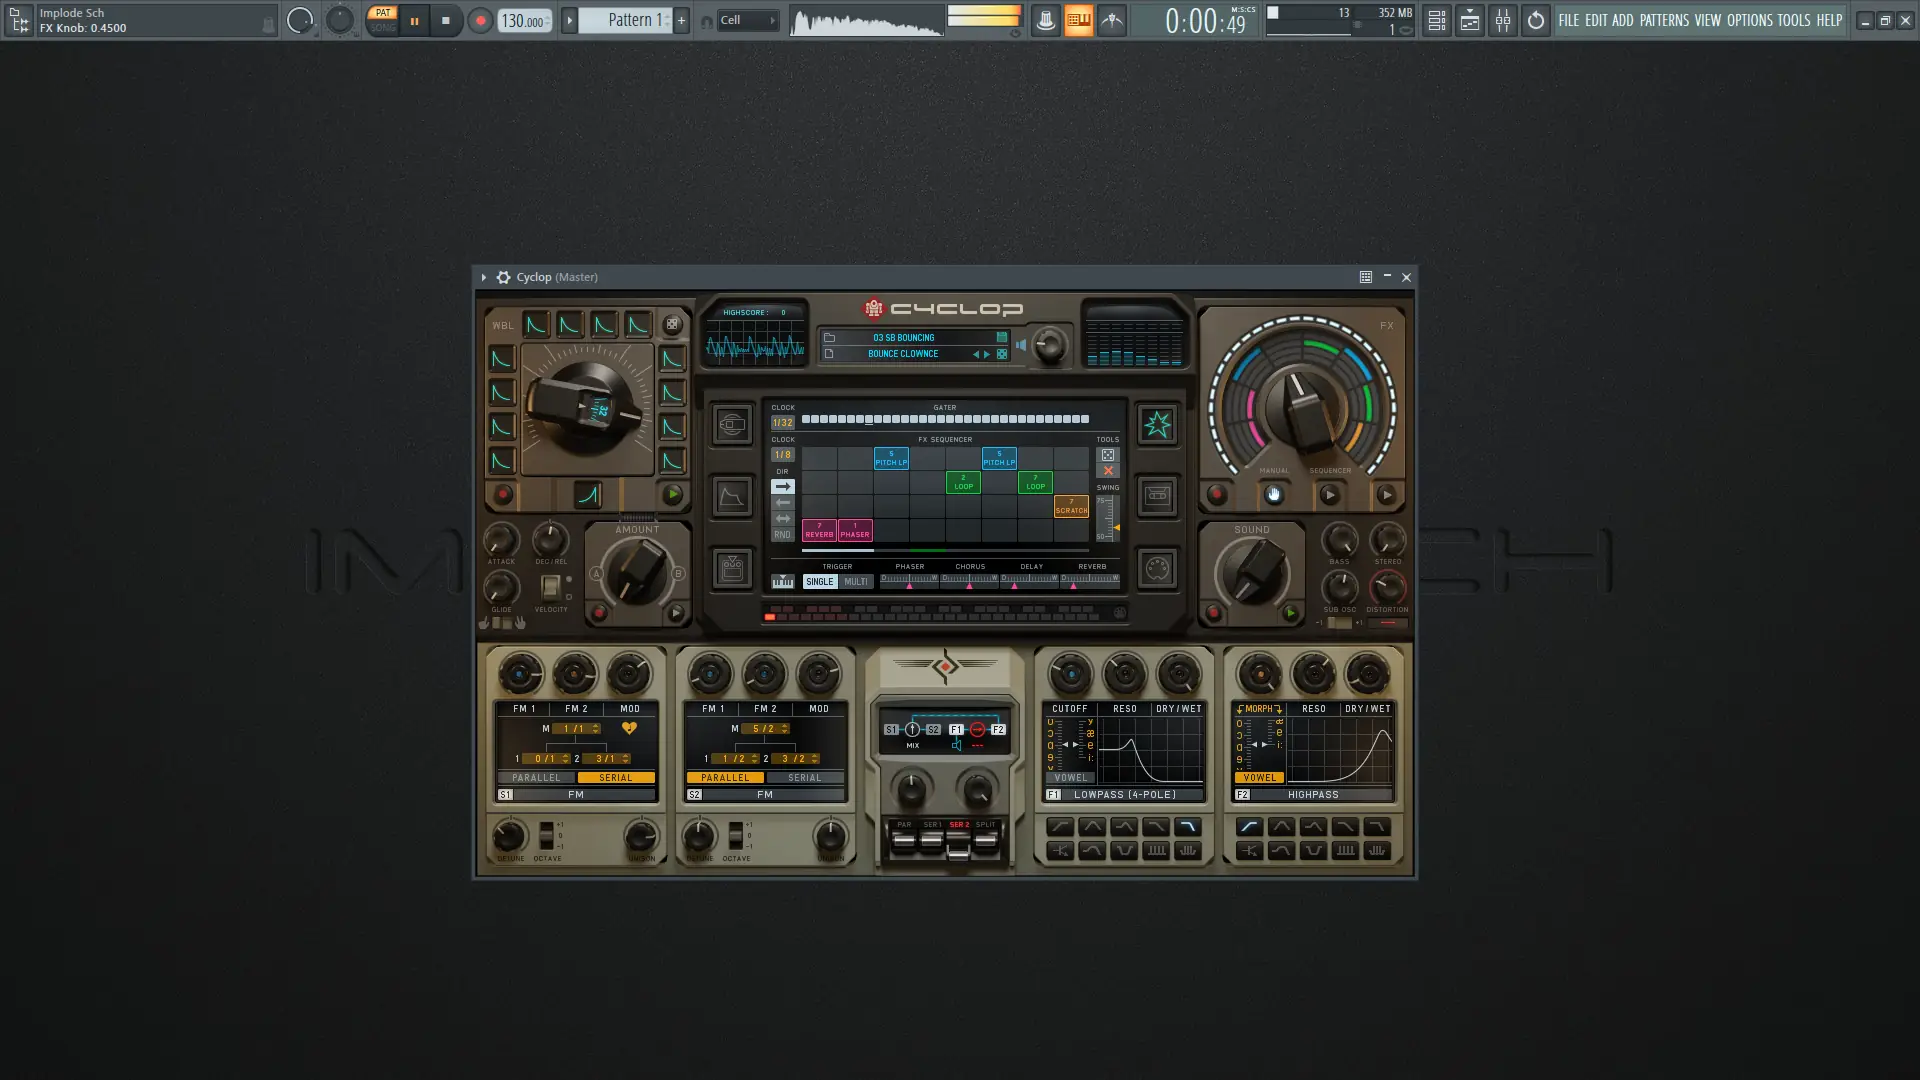Open the Cell snap dropdown
Image resolution: width=1920 pixels, height=1080 pixels.
coord(748,20)
